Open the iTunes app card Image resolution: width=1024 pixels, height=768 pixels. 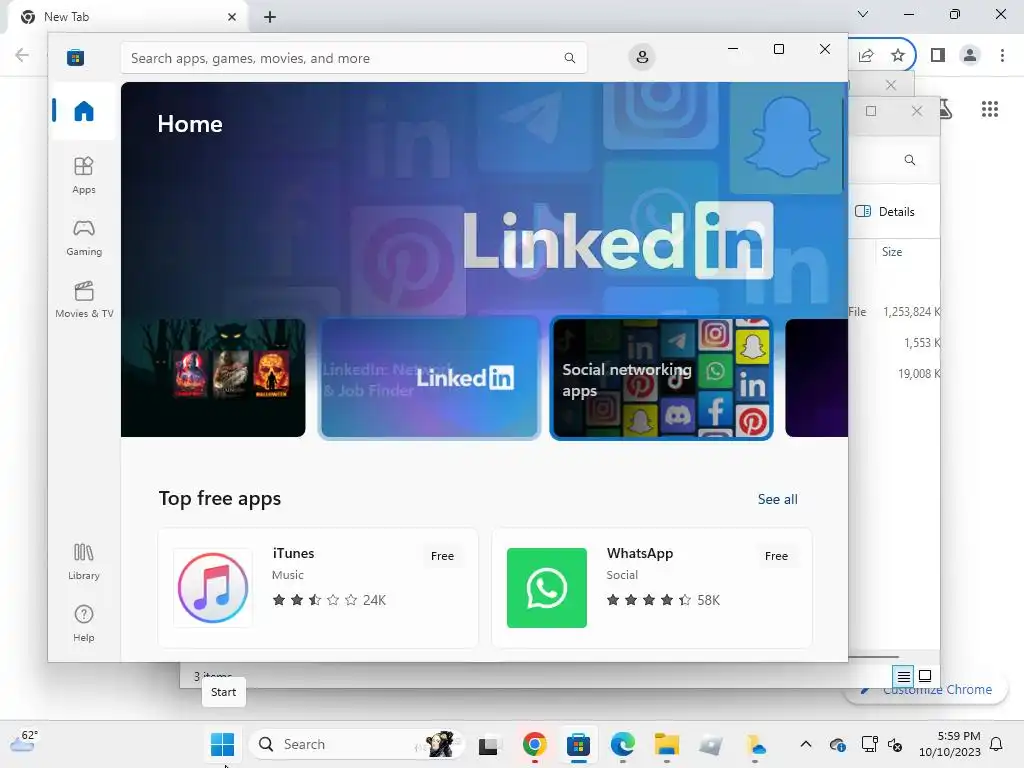point(318,588)
